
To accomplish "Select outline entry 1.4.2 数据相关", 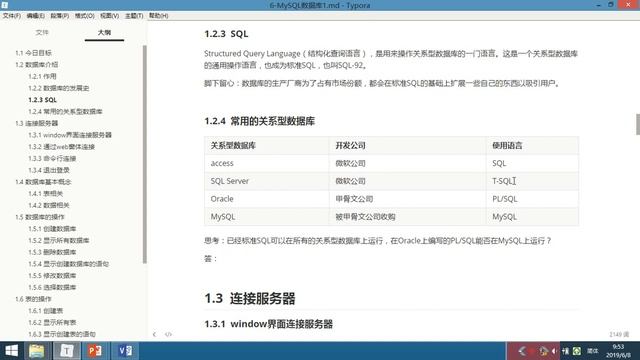I will point(49,205).
